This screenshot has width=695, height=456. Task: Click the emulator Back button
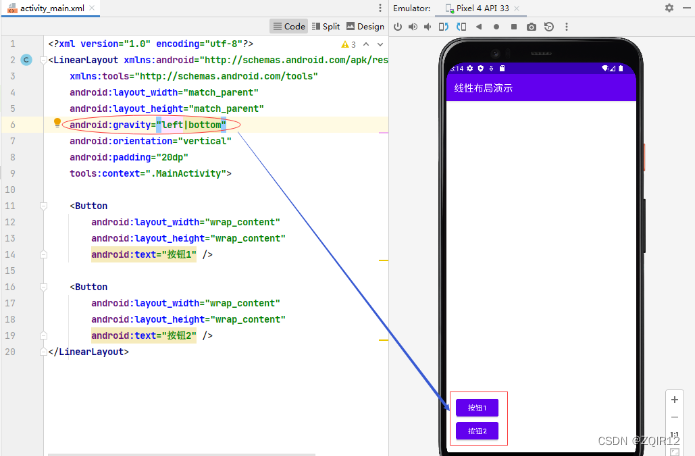click(479, 27)
